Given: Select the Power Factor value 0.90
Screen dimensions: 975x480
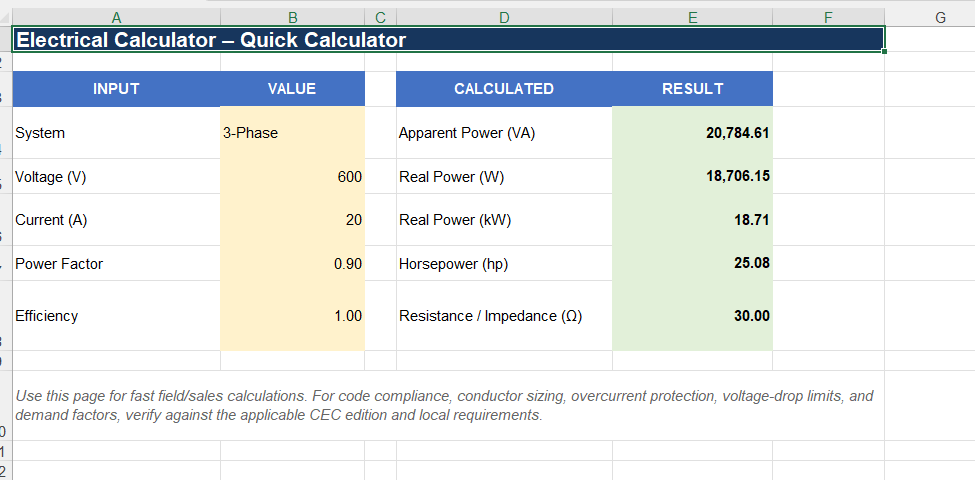Looking at the screenshot, I should (x=292, y=264).
